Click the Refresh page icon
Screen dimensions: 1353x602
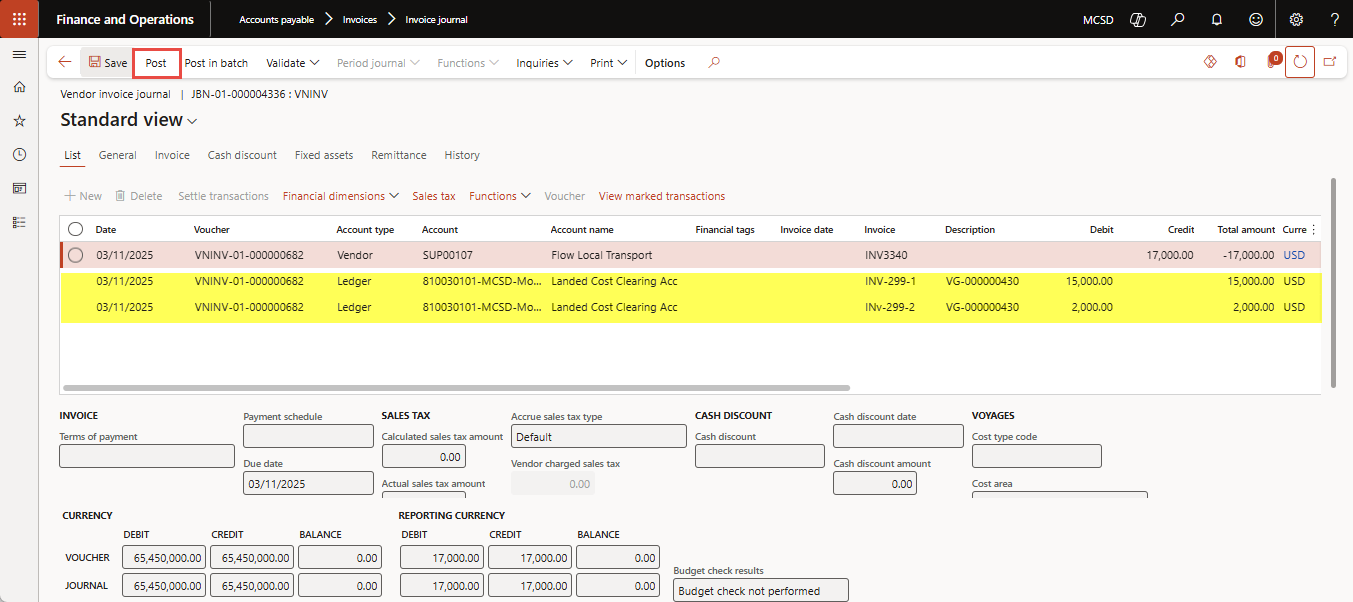click(1299, 62)
